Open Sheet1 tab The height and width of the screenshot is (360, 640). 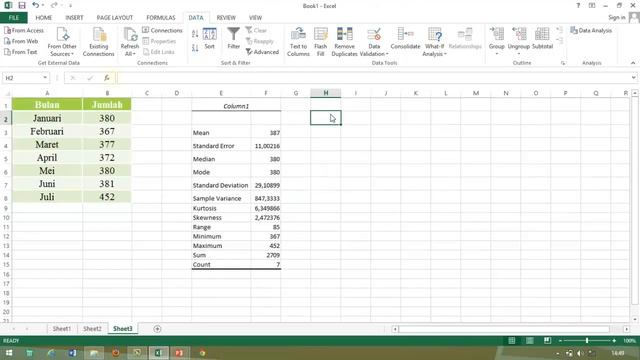coord(62,329)
